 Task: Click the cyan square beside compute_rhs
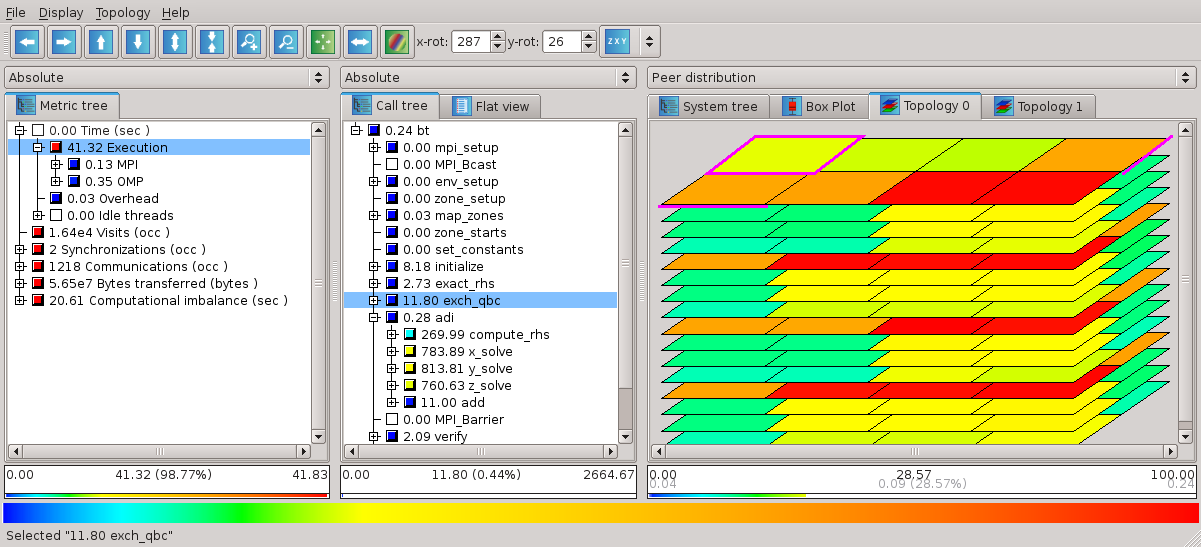(x=410, y=334)
